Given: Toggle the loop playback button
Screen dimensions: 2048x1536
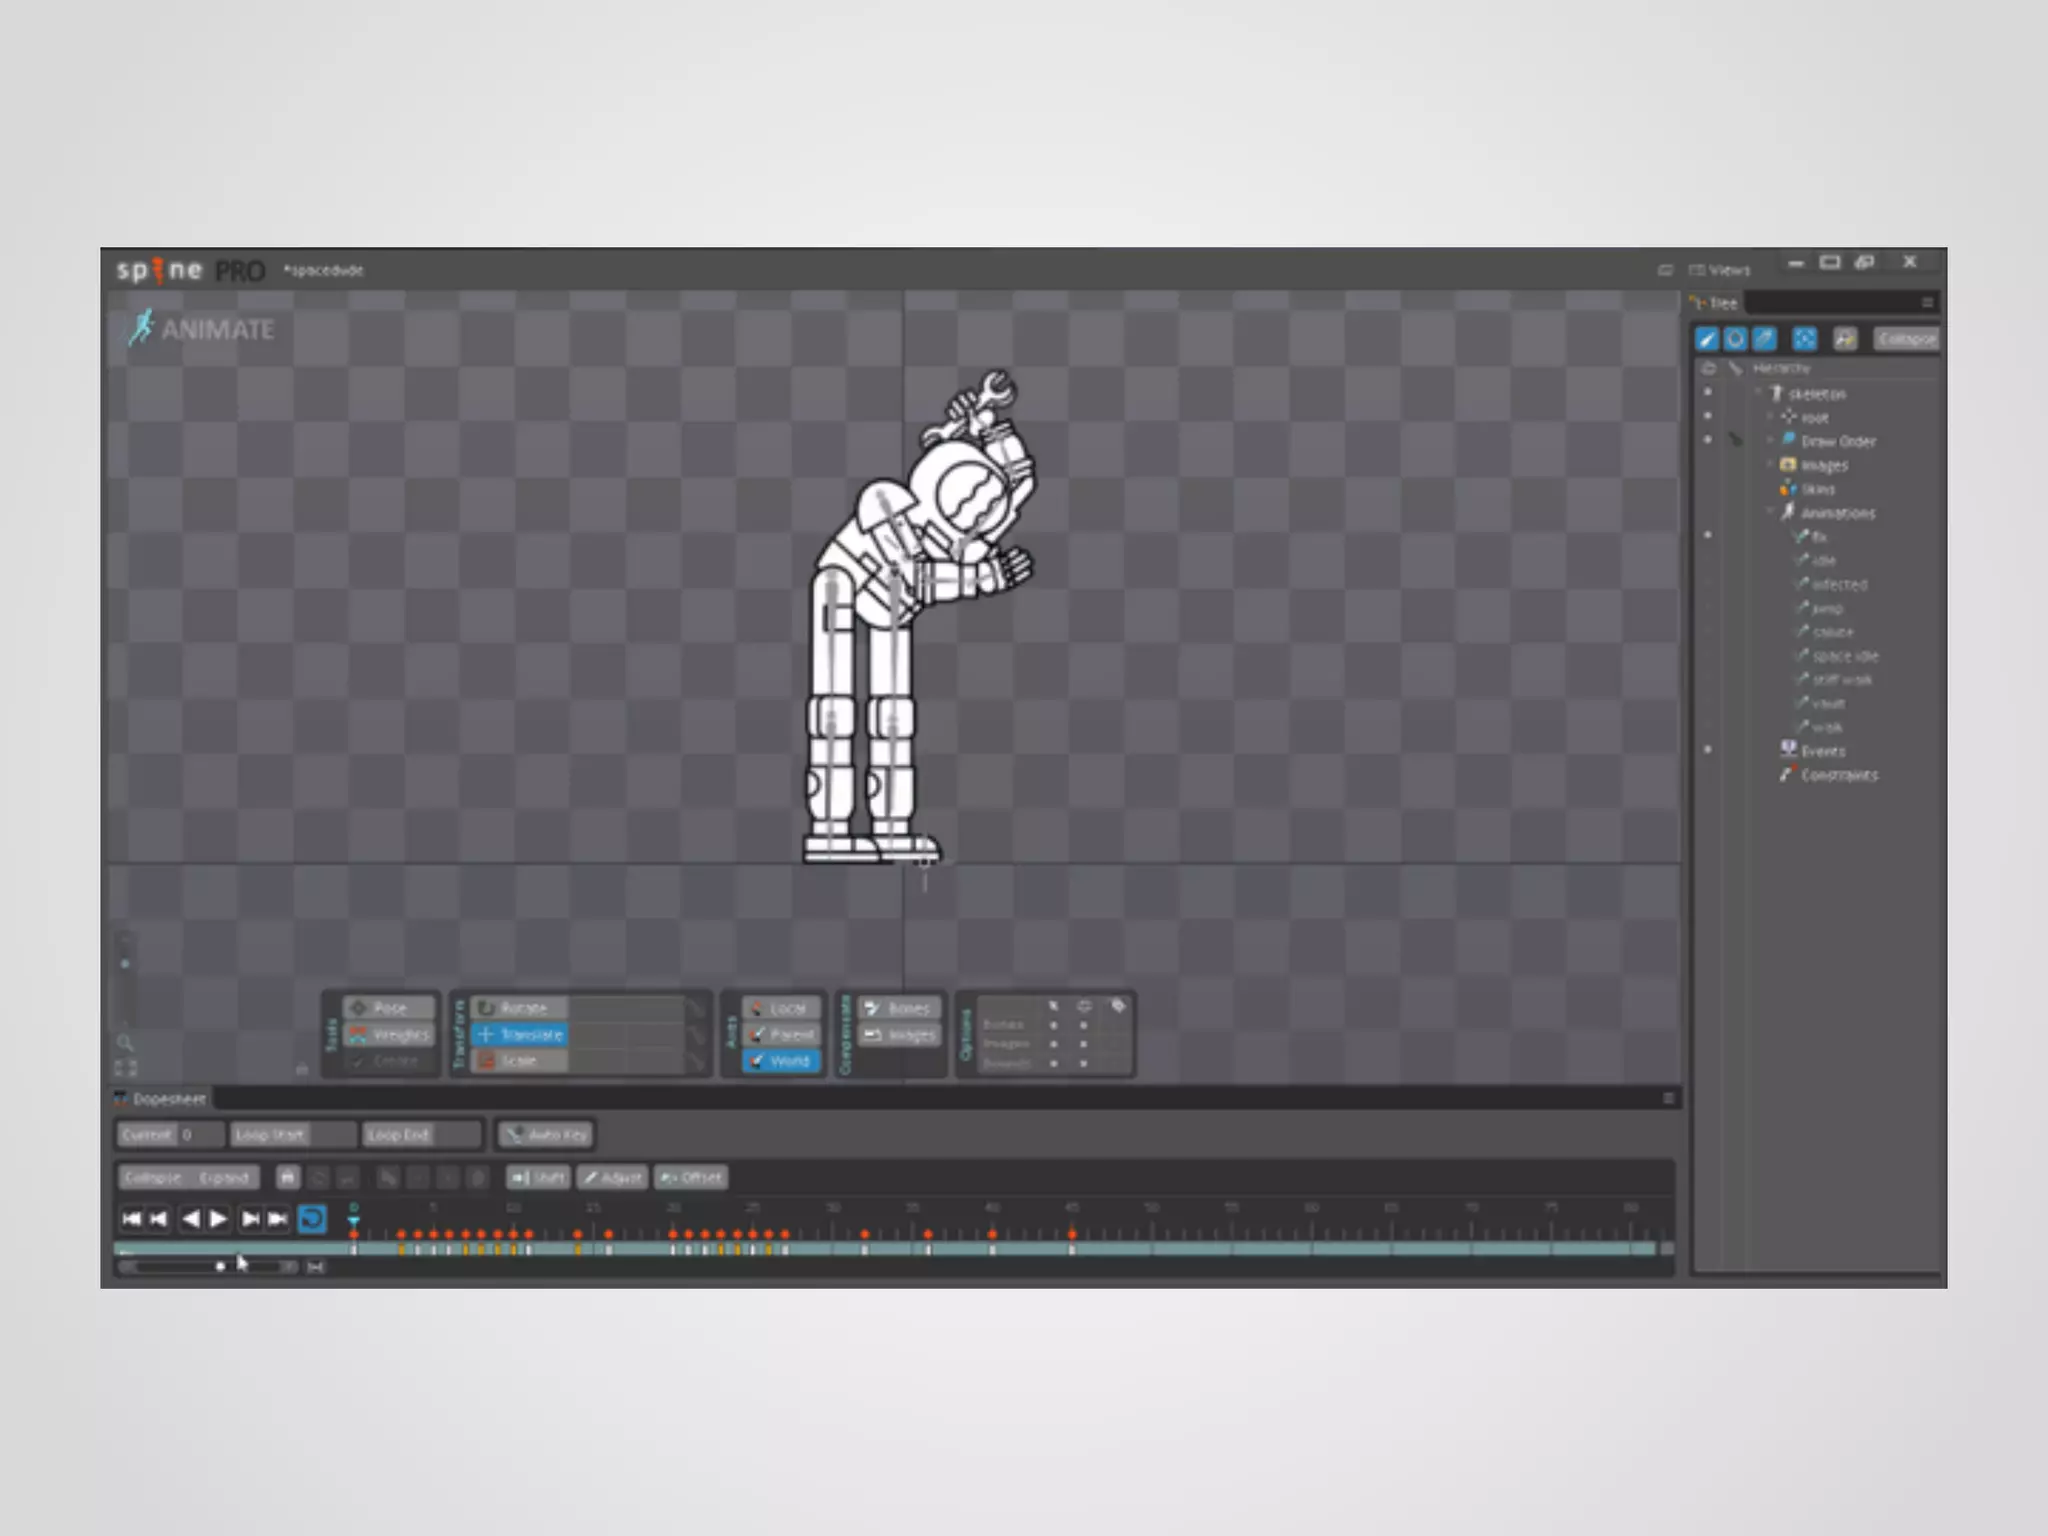Looking at the screenshot, I should click(312, 1219).
